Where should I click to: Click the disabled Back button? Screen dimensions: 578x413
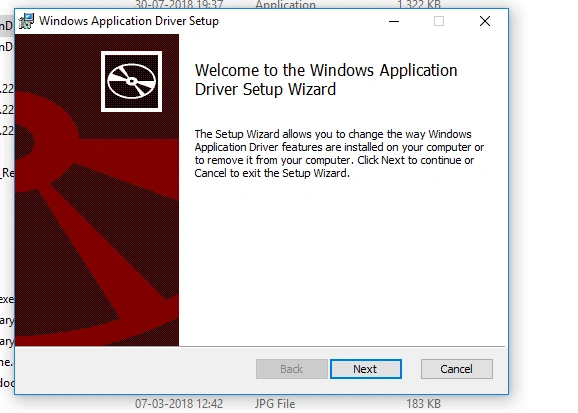click(292, 369)
